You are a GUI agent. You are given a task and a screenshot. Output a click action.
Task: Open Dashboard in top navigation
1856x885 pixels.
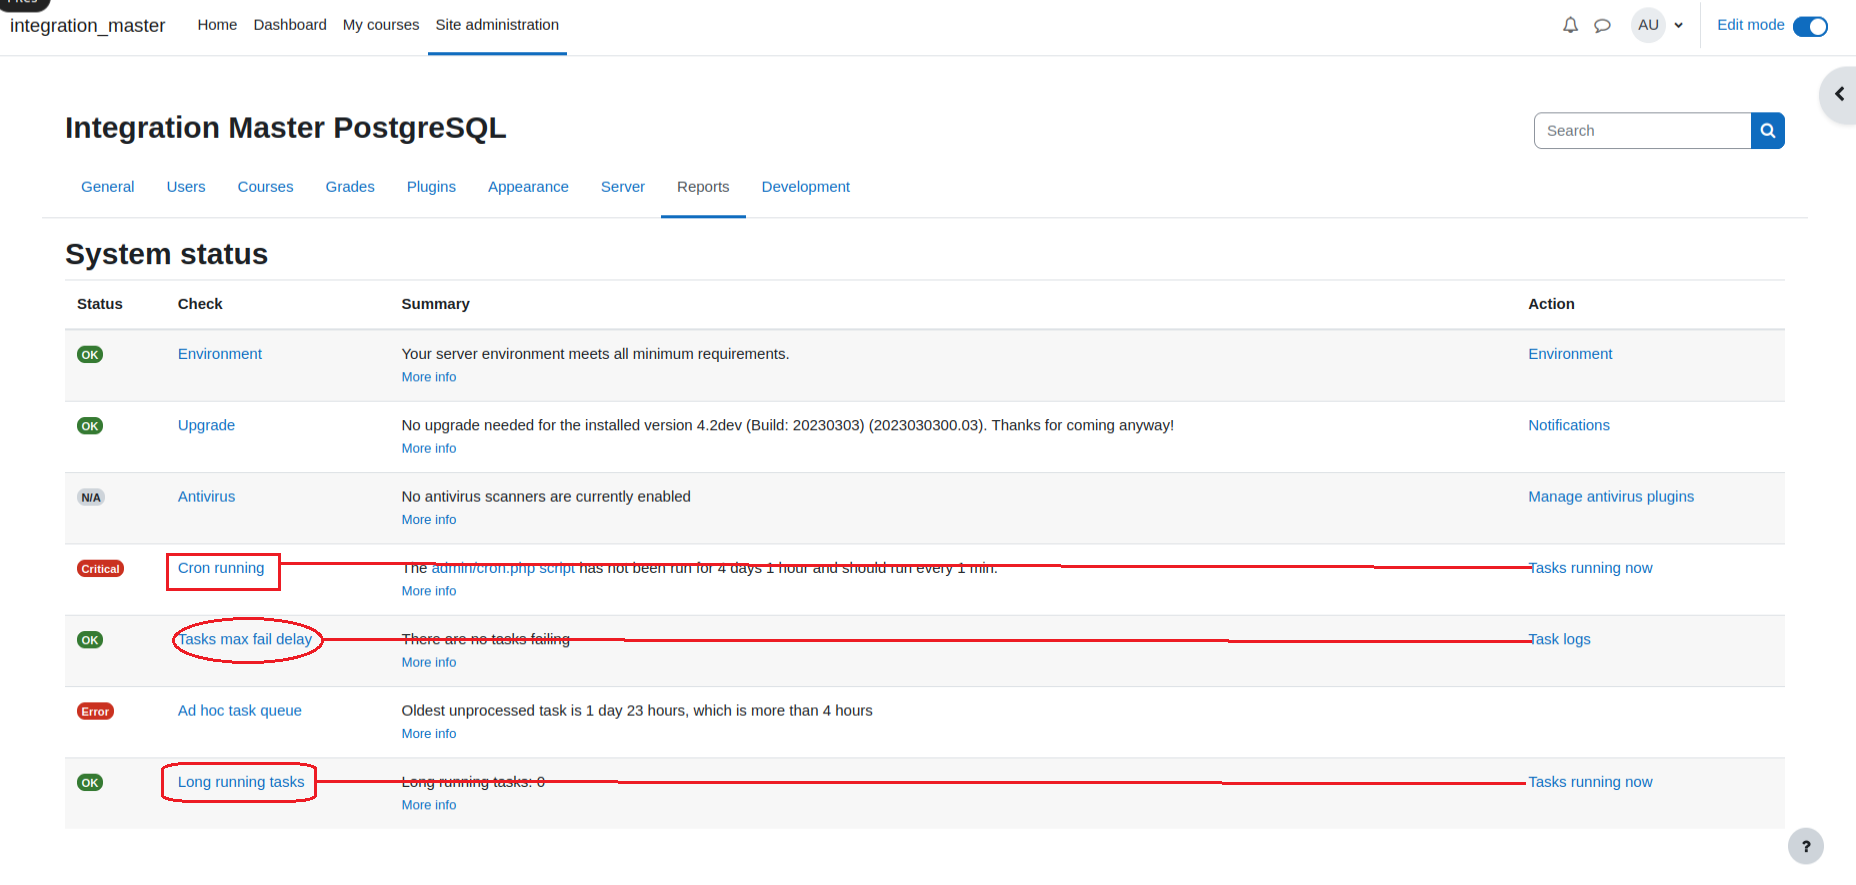[290, 25]
